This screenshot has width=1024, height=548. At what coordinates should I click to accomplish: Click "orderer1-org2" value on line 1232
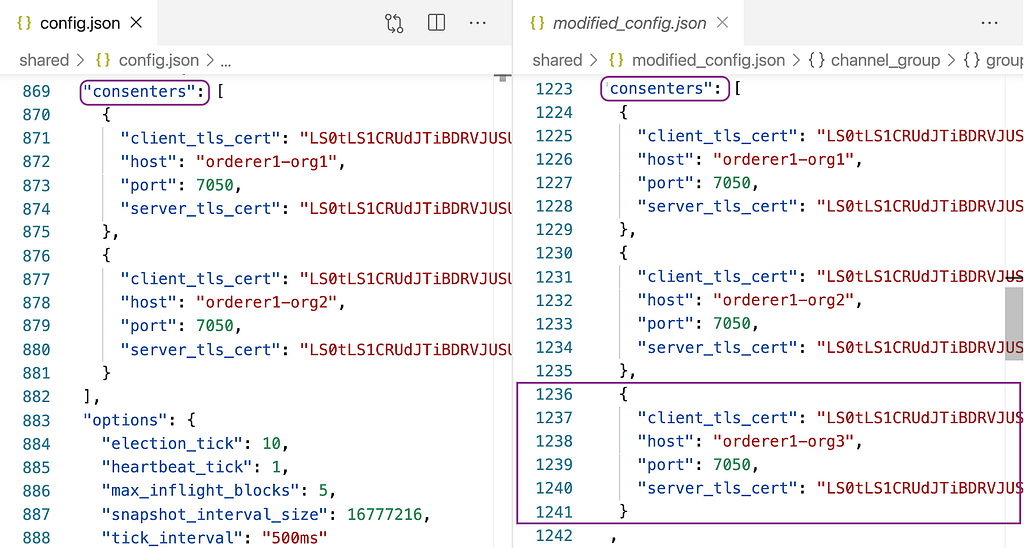[783, 300]
